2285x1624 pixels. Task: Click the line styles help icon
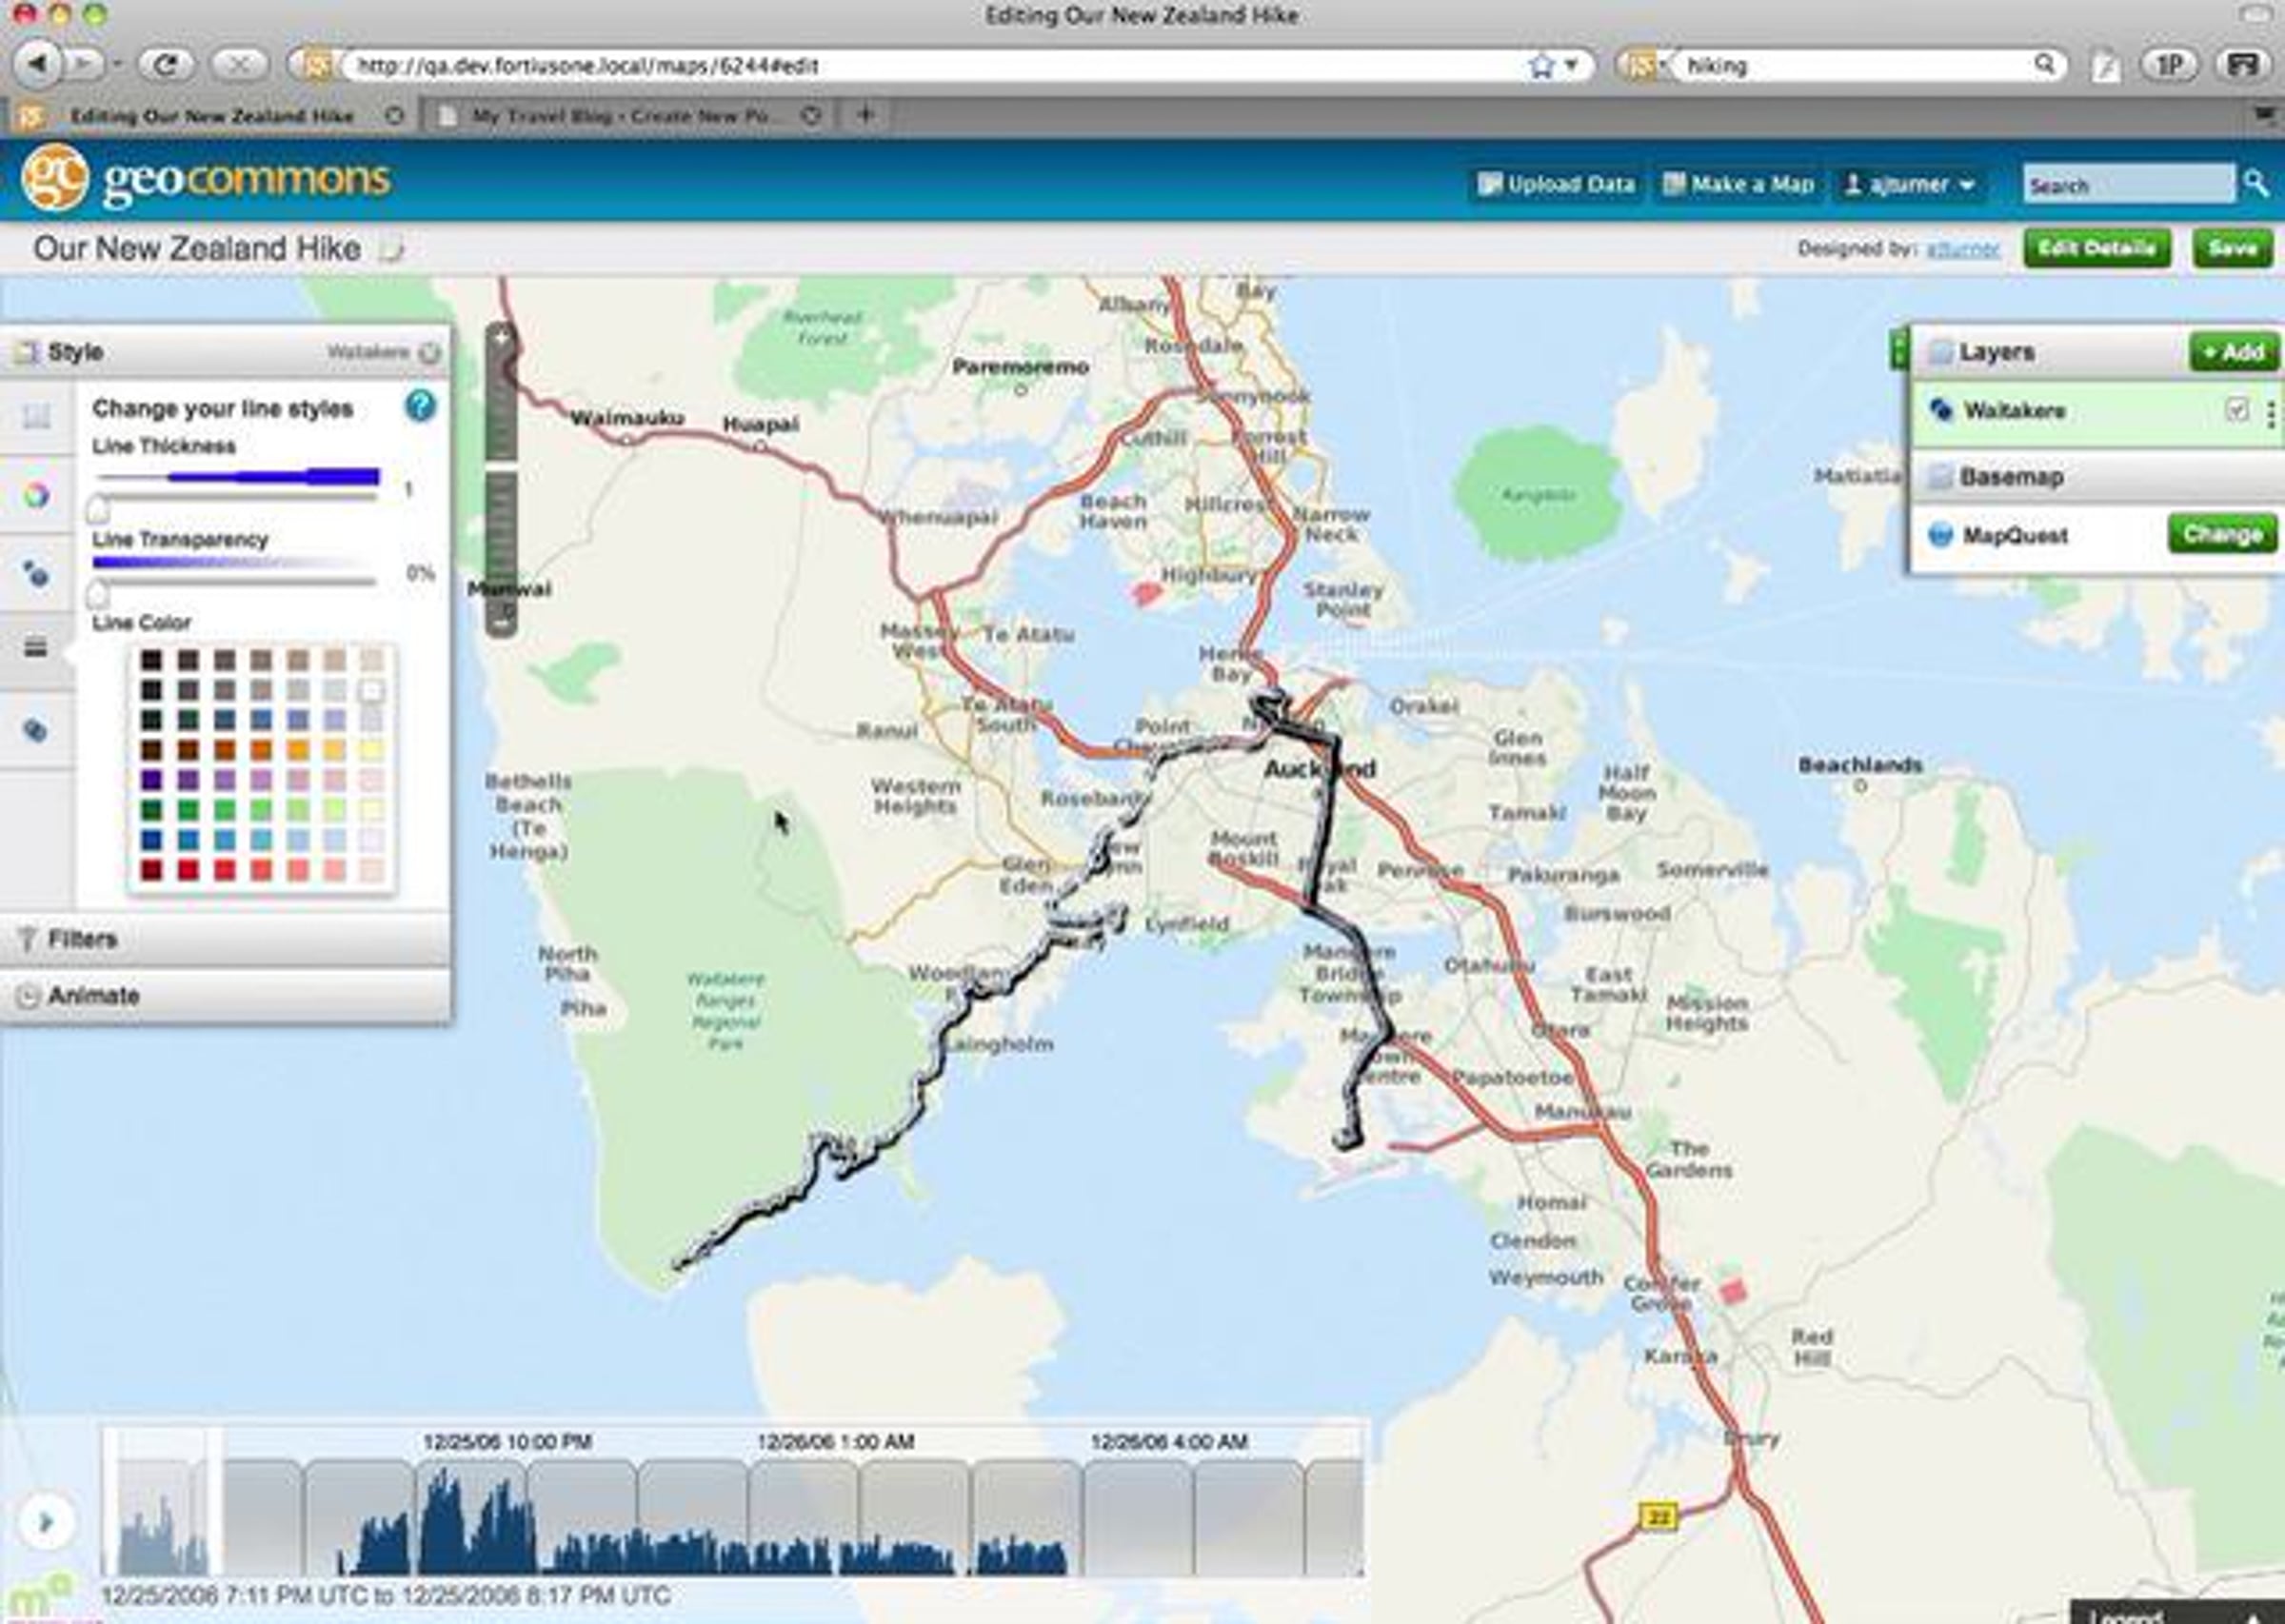pyautogui.click(x=420, y=406)
